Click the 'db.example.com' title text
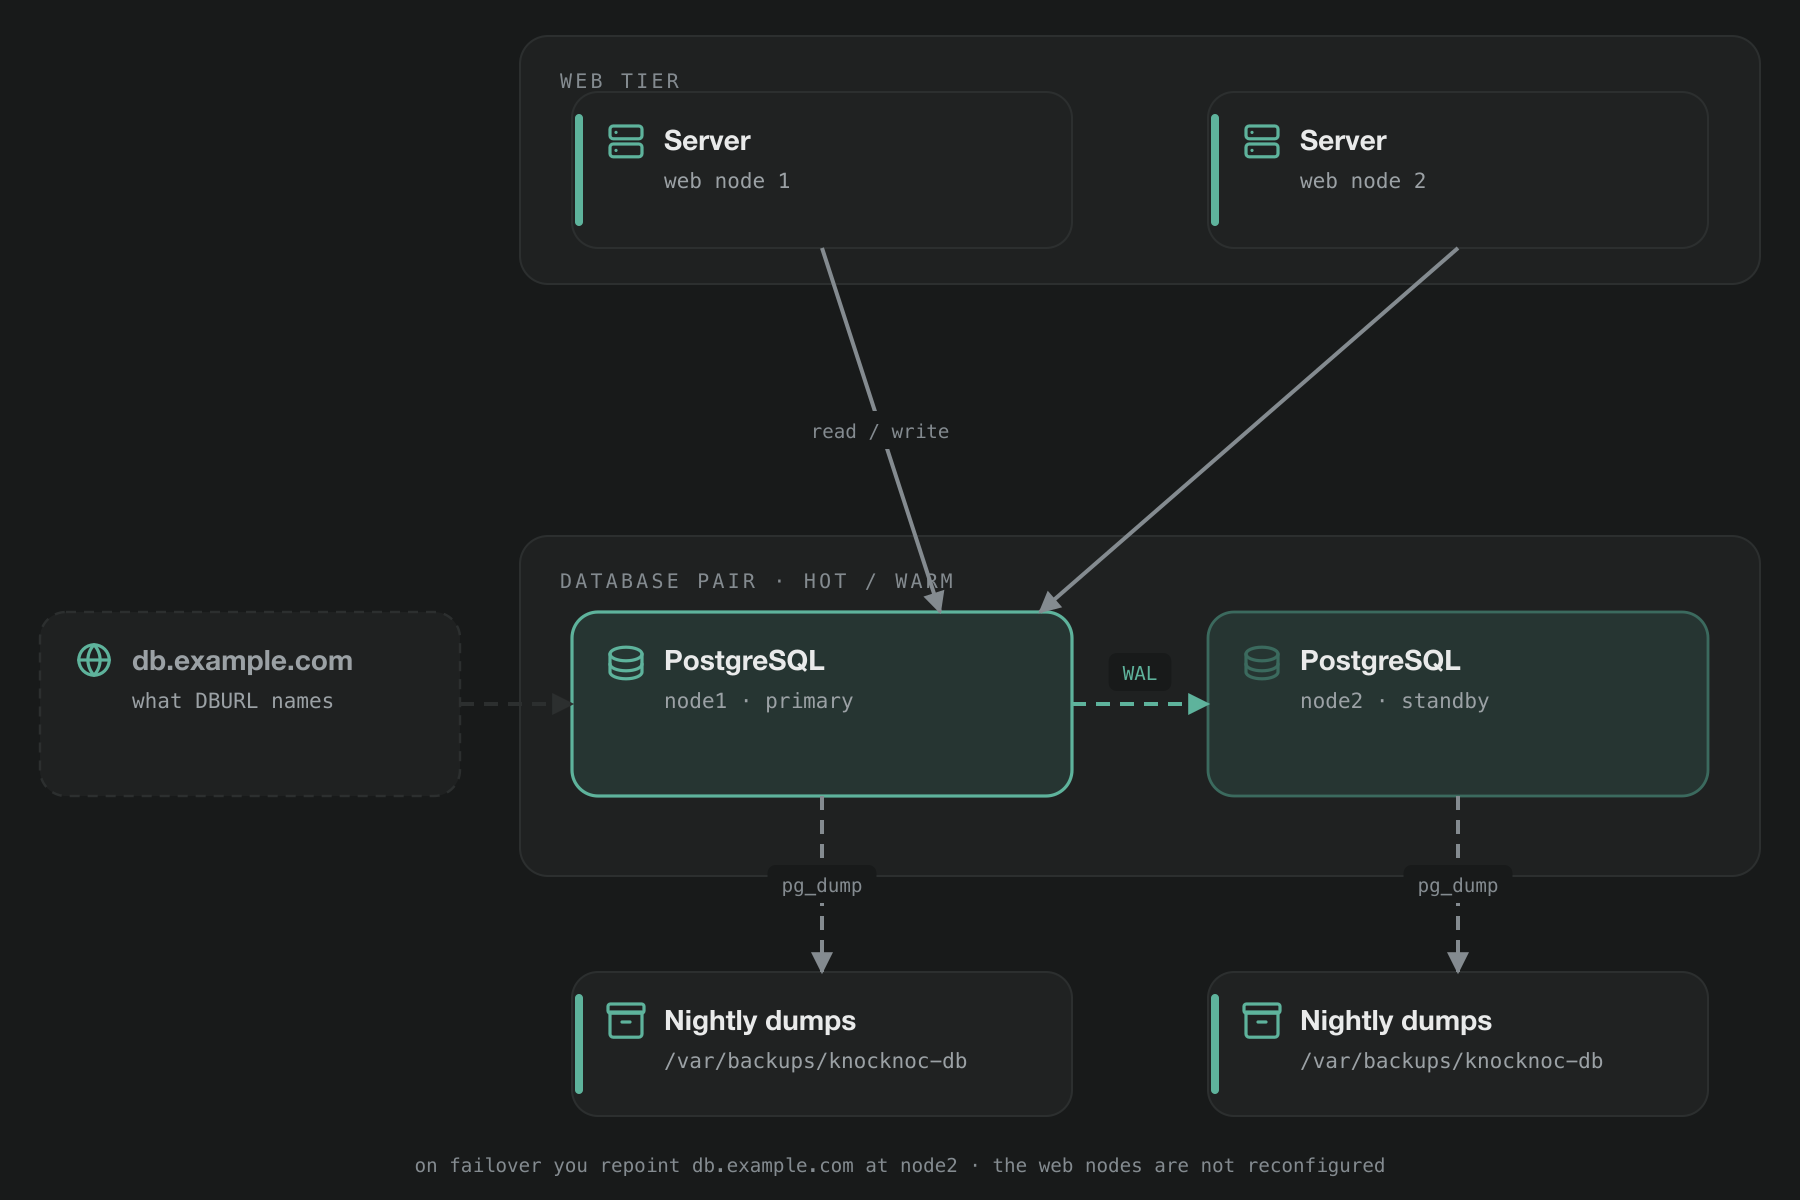This screenshot has height=1200, width=1800. [242, 661]
